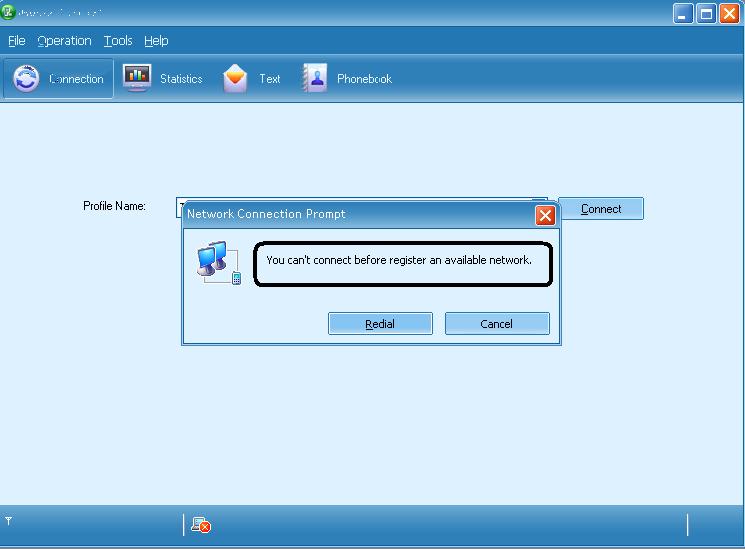Open the Connection view in toolbar
This screenshot has width=745, height=549.
(58, 79)
